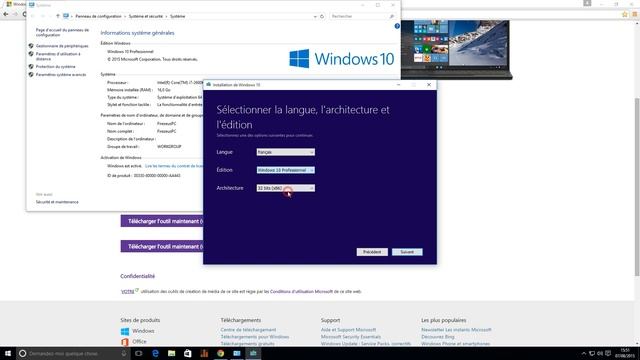Open the Windows Store taskbar icon
The width and height of the screenshot is (640, 360).
pyautogui.click(x=188, y=353)
